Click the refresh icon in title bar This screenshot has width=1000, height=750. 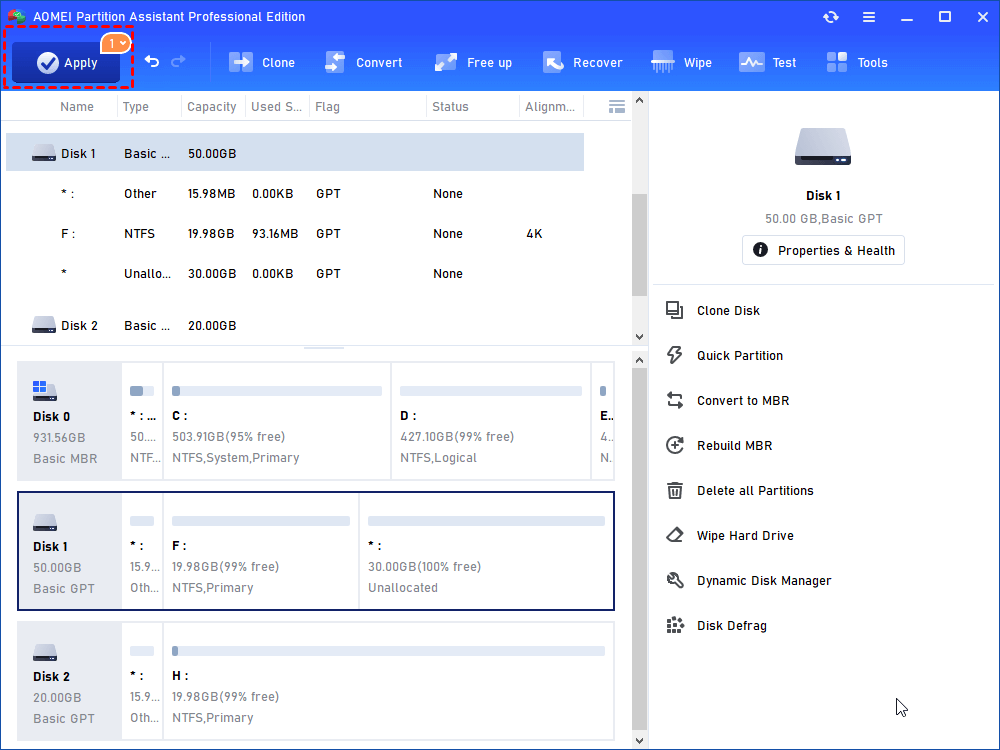(x=830, y=17)
